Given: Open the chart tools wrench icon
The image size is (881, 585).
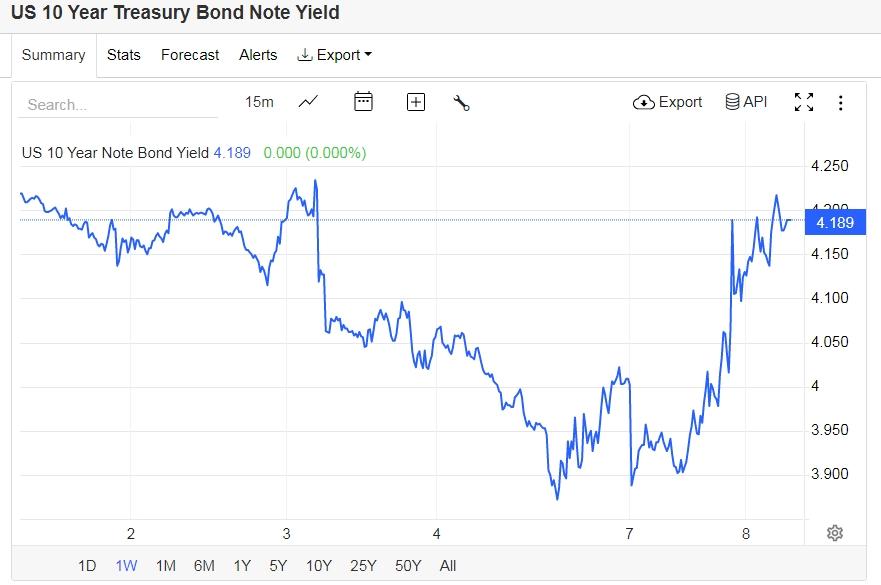Looking at the screenshot, I should [x=461, y=102].
